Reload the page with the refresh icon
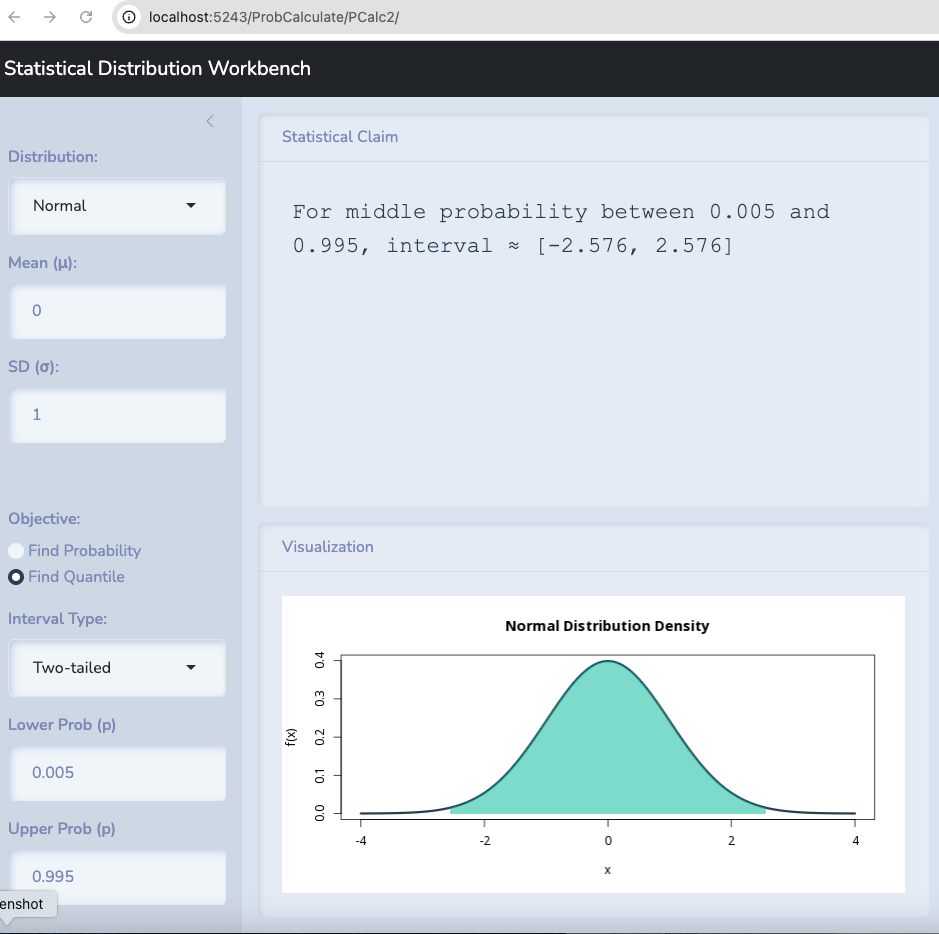Viewport: 939px width, 934px height. [86, 17]
